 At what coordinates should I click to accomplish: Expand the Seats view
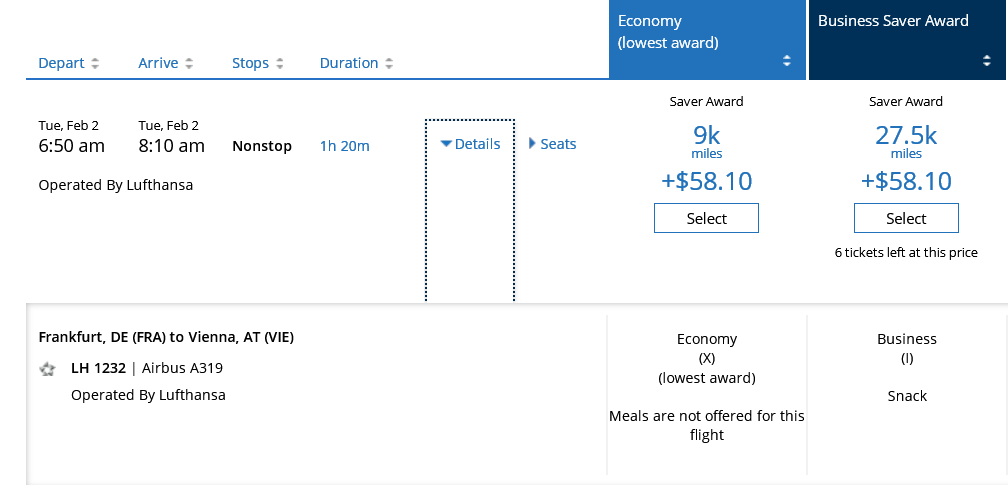point(552,144)
